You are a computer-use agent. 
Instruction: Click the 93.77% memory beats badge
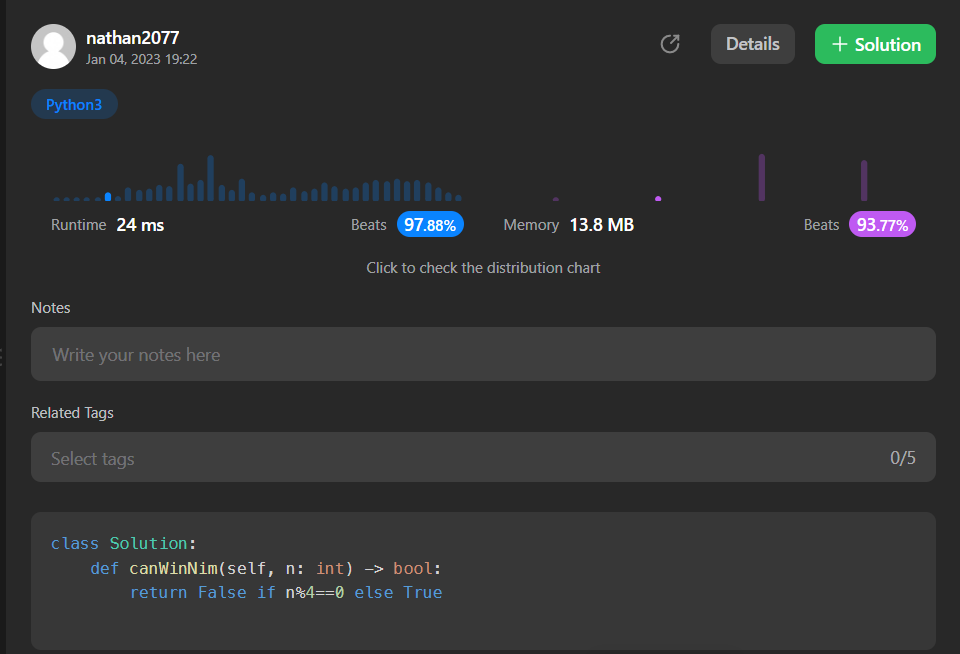[882, 225]
